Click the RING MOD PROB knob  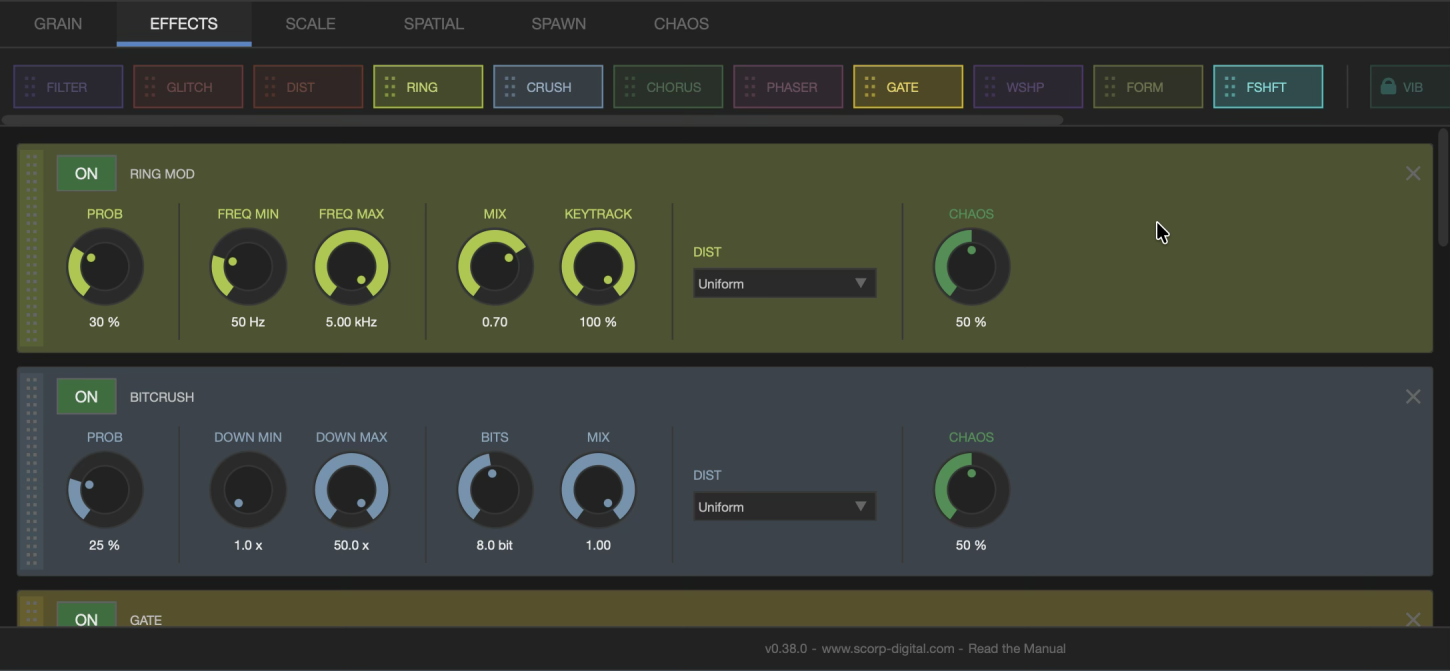(105, 267)
